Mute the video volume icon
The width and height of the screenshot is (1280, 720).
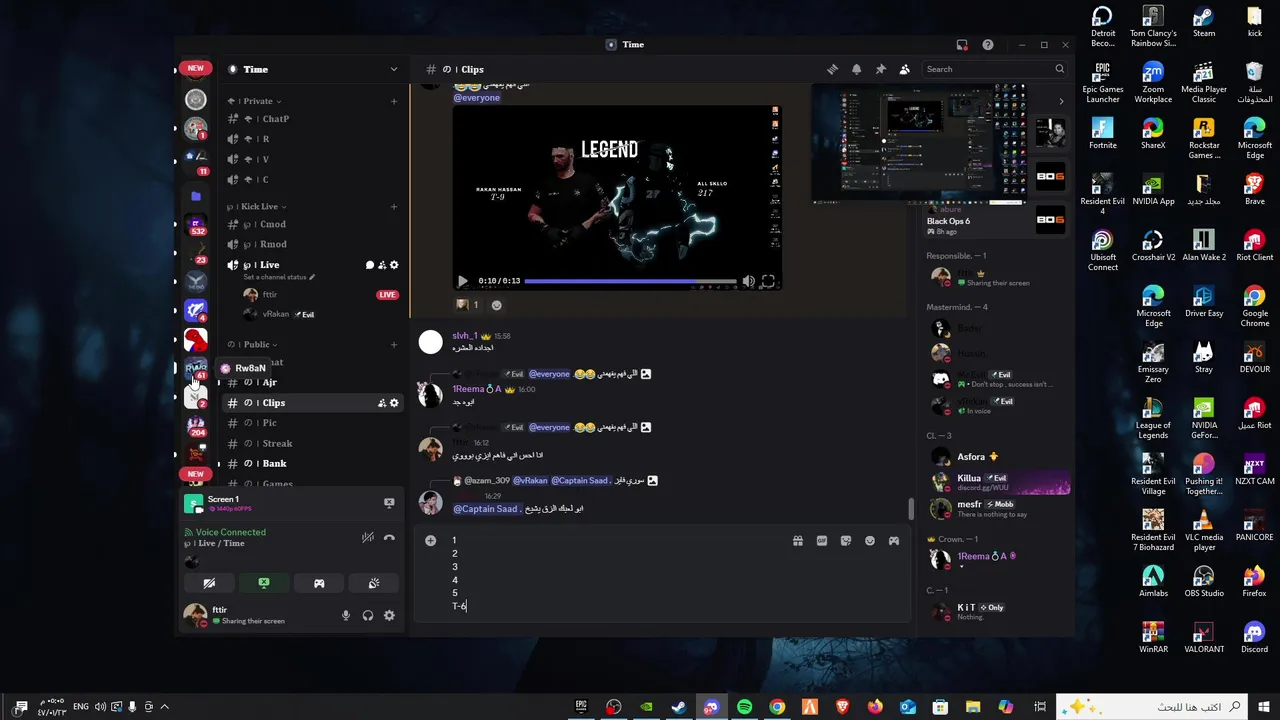748,282
